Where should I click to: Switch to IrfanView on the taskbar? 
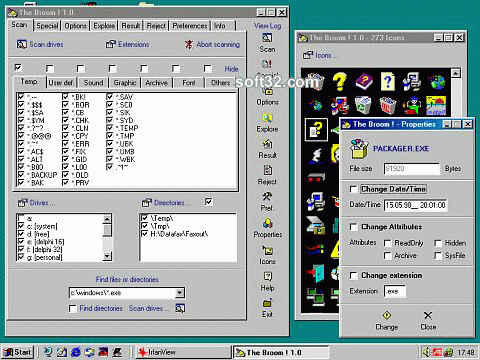point(183,352)
